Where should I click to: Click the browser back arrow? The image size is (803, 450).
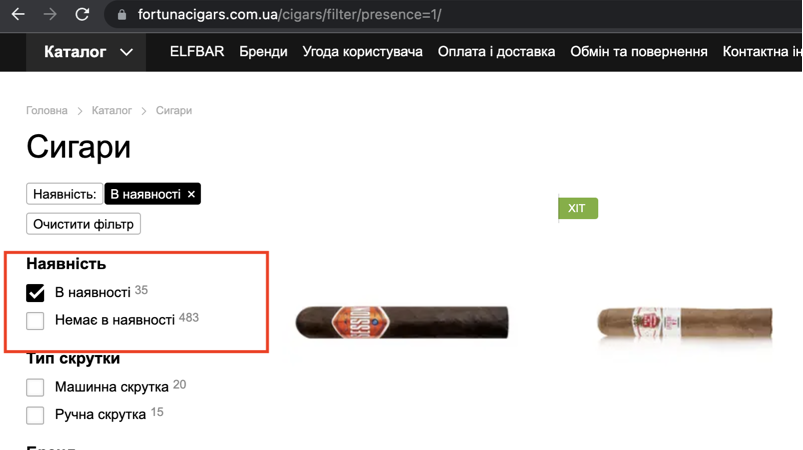tap(18, 14)
